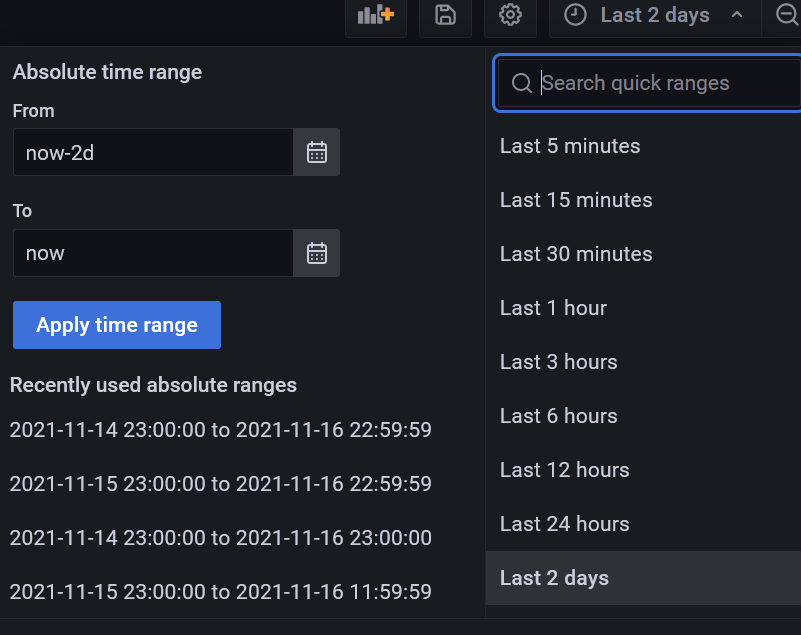Select the Last 24 hours quick range
801x635 pixels.
click(564, 523)
